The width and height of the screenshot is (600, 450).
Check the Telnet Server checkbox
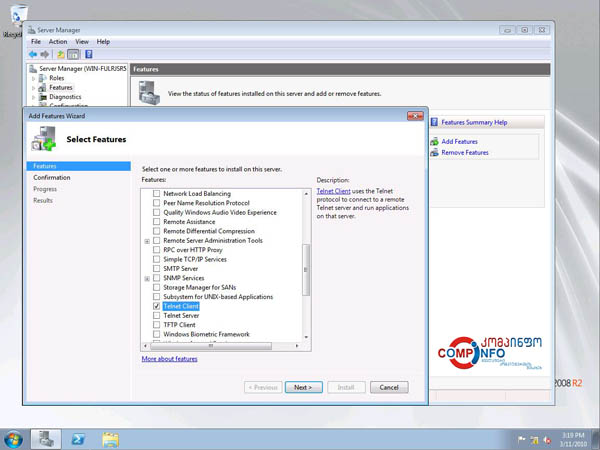(x=157, y=316)
